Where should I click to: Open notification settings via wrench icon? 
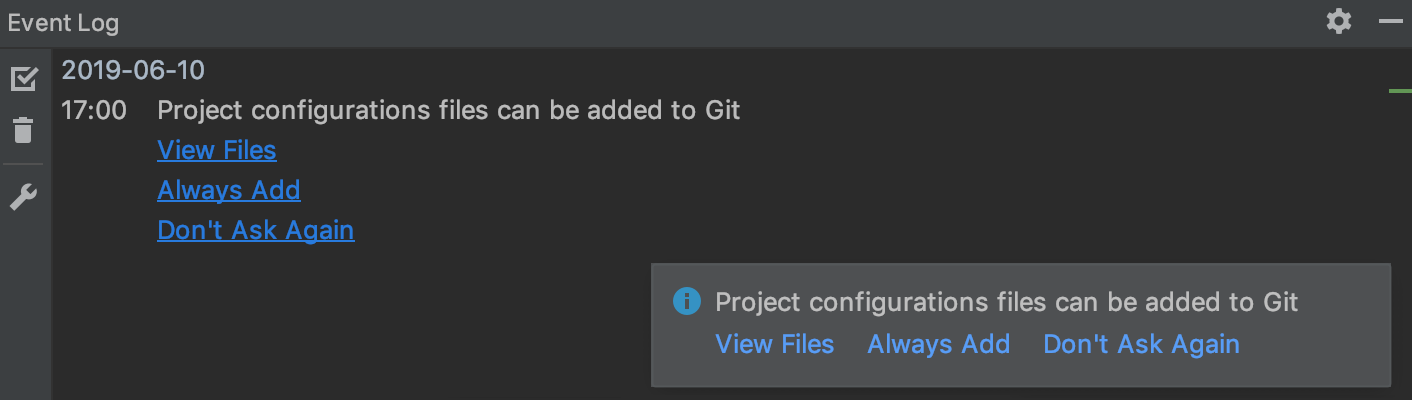[23, 197]
